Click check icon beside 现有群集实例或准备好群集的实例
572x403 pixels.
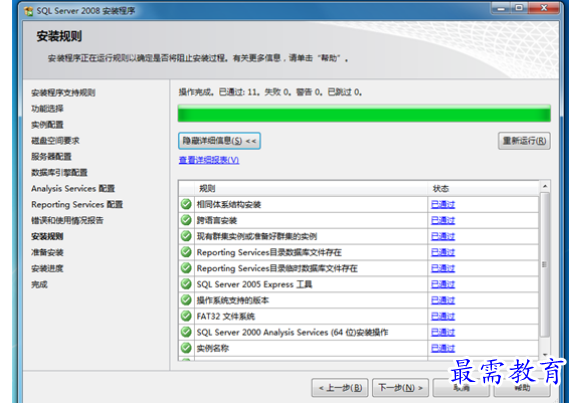186,236
